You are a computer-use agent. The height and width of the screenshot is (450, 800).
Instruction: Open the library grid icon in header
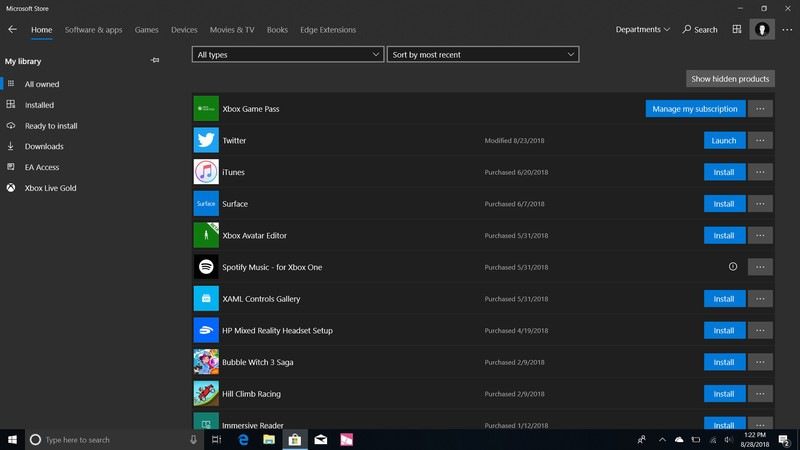click(x=737, y=29)
